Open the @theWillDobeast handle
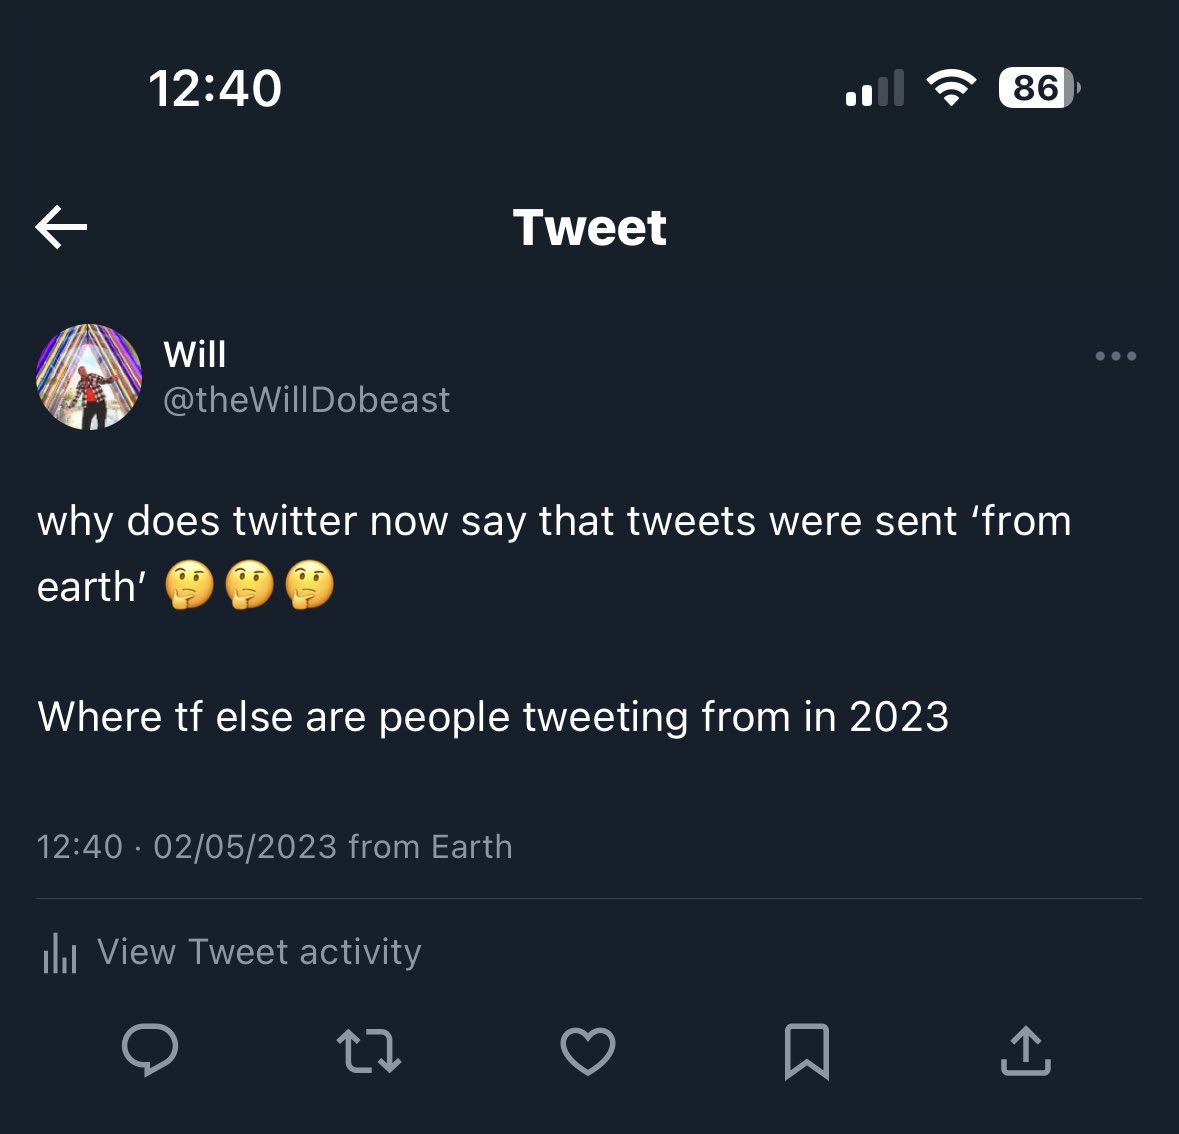Screen dimensions: 1179x1134 306,400
